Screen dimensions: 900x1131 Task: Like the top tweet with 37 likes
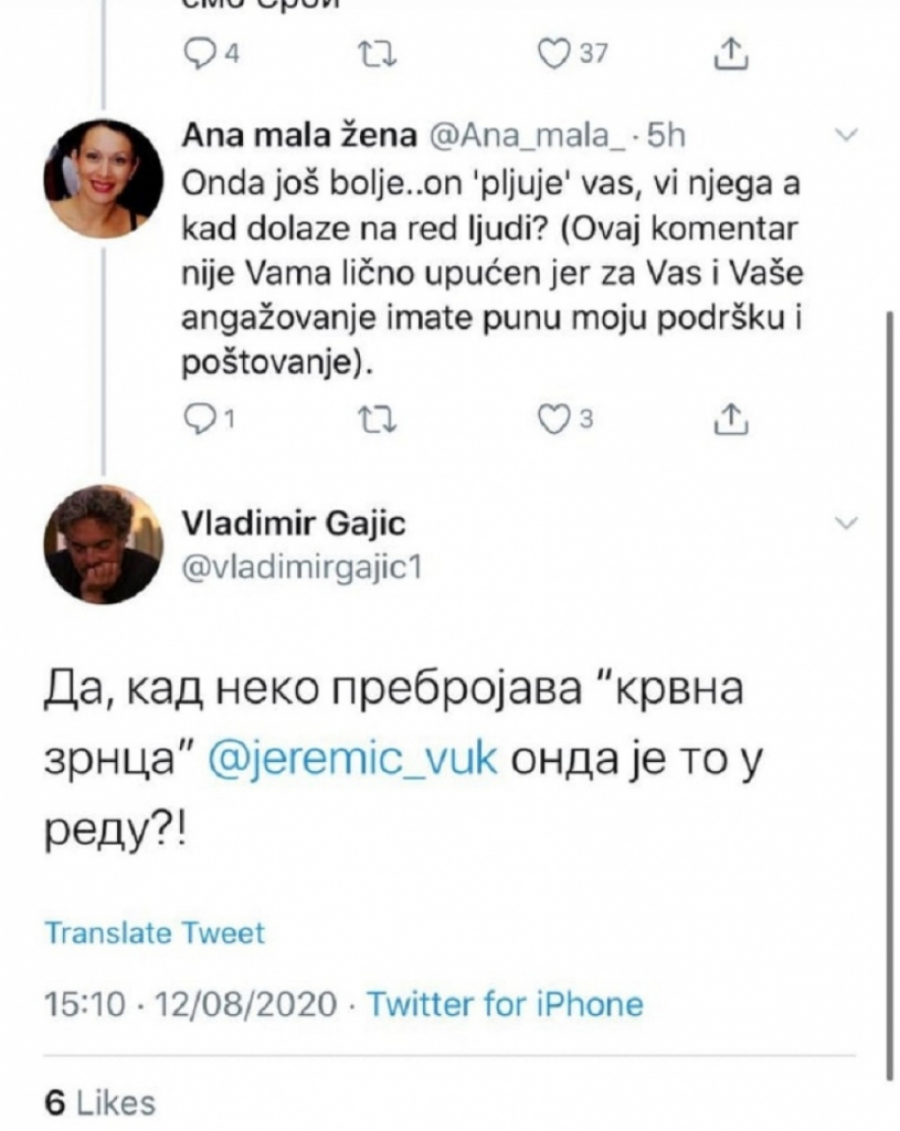click(553, 53)
